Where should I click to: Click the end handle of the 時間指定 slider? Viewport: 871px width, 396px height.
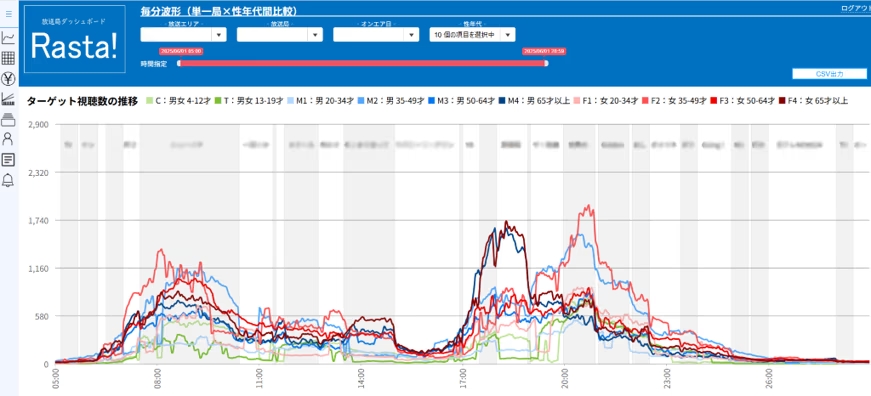click(546, 63)
